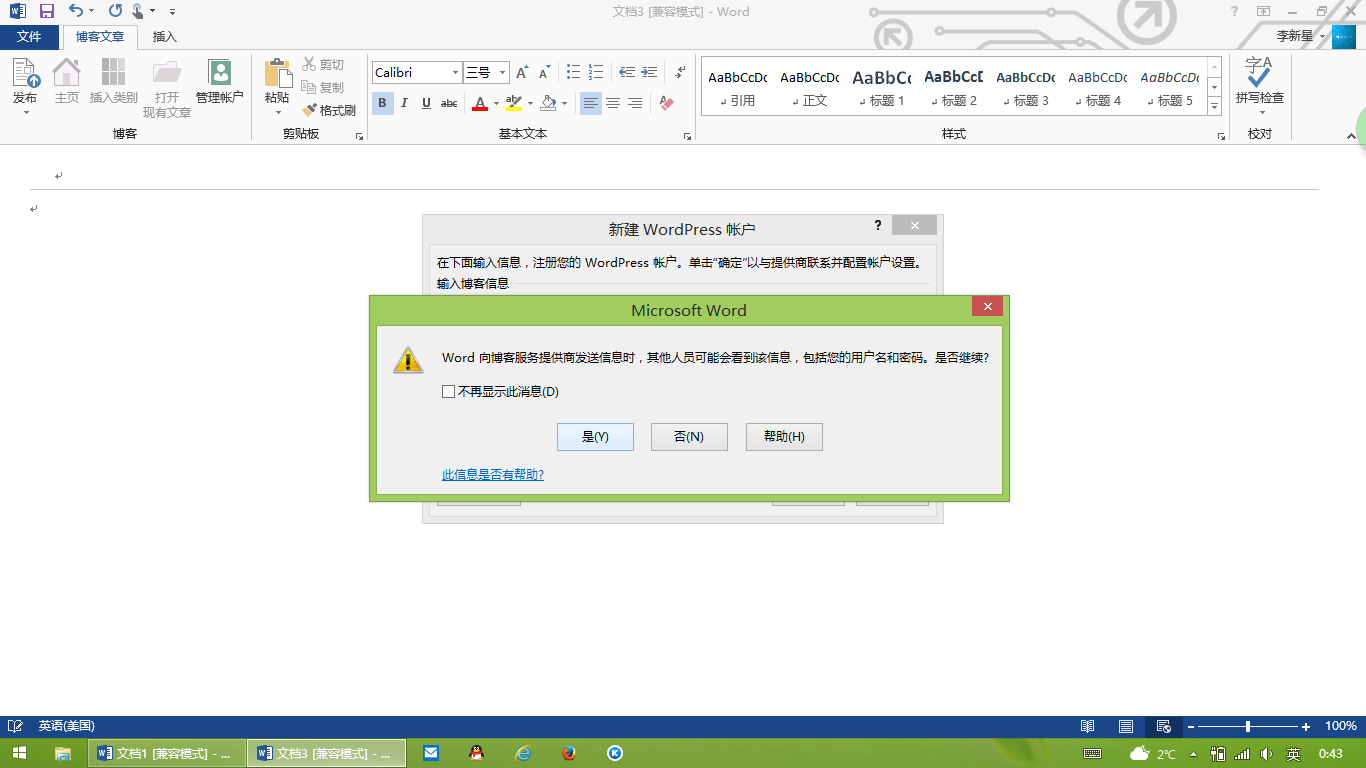Click the shrink font size icon
The image size is (1366, 768).
545,73
